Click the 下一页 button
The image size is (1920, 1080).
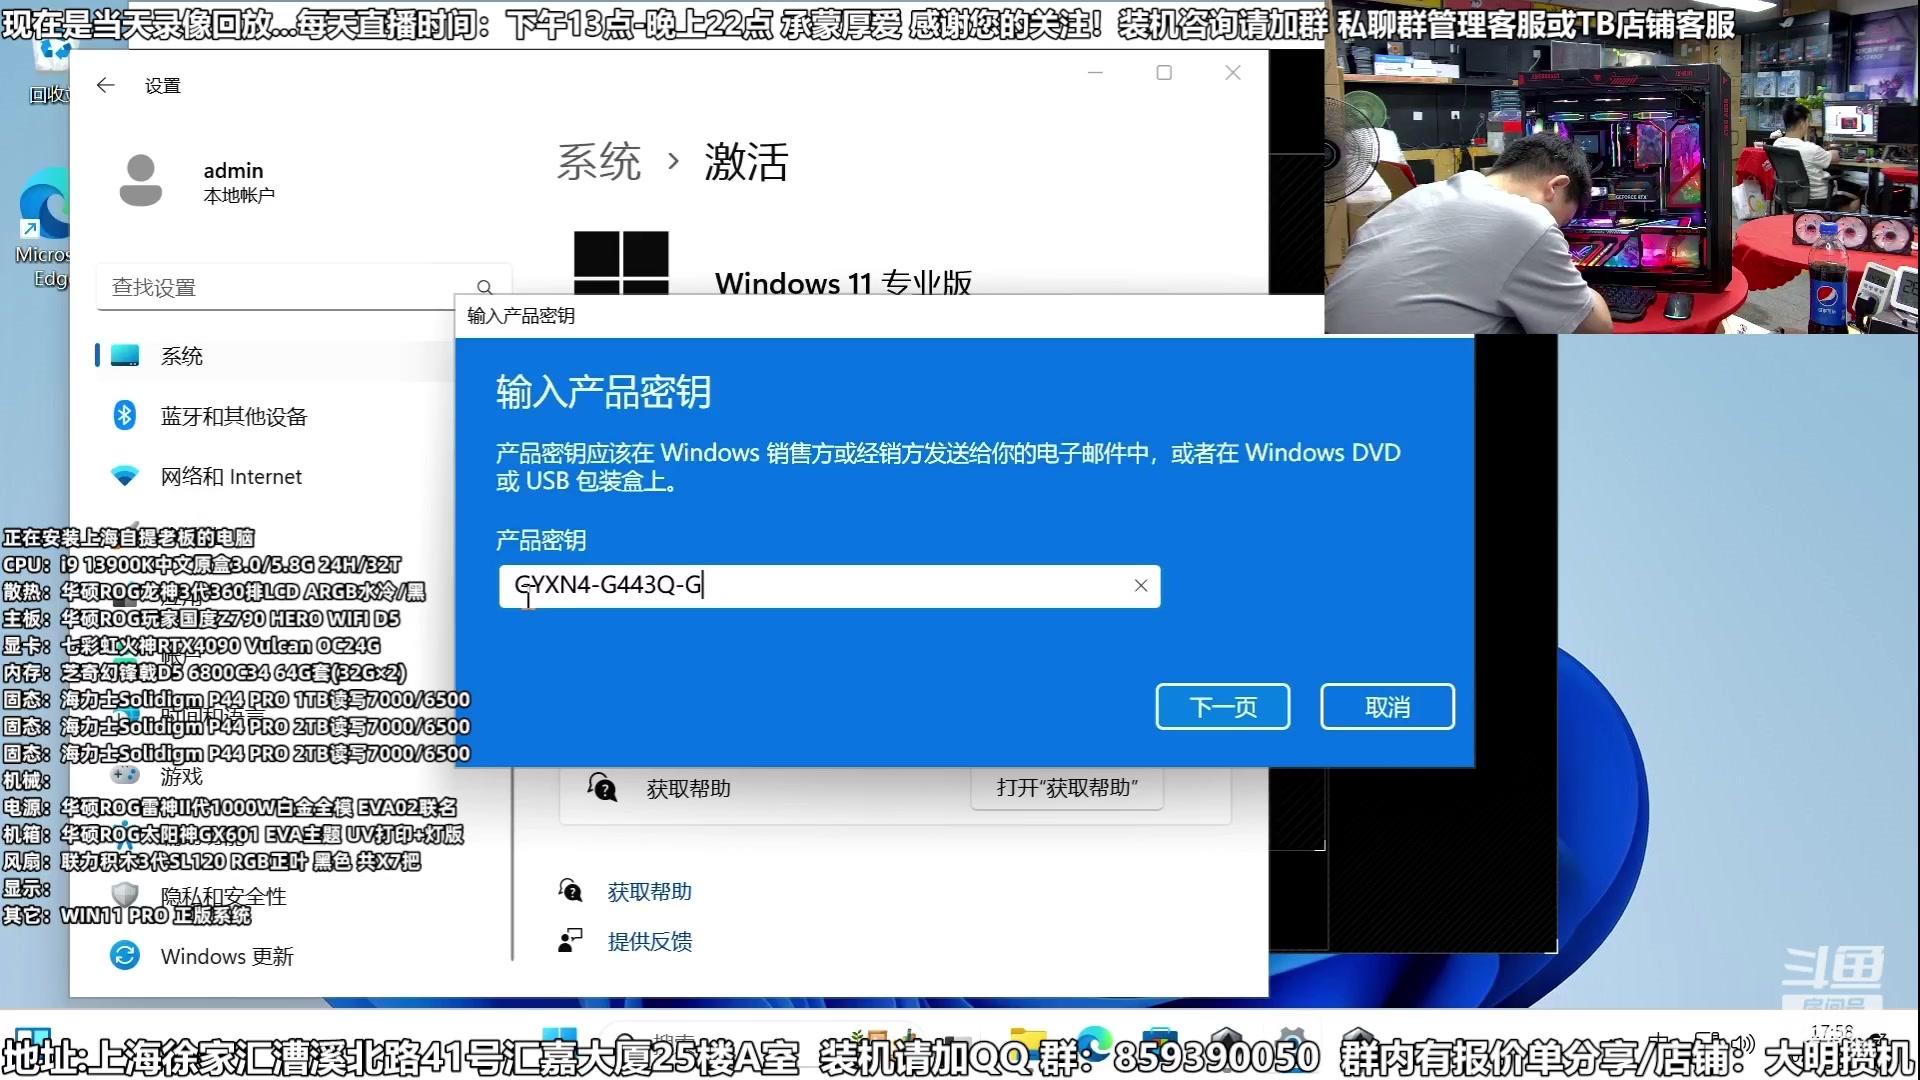[x=1222, y=707]
